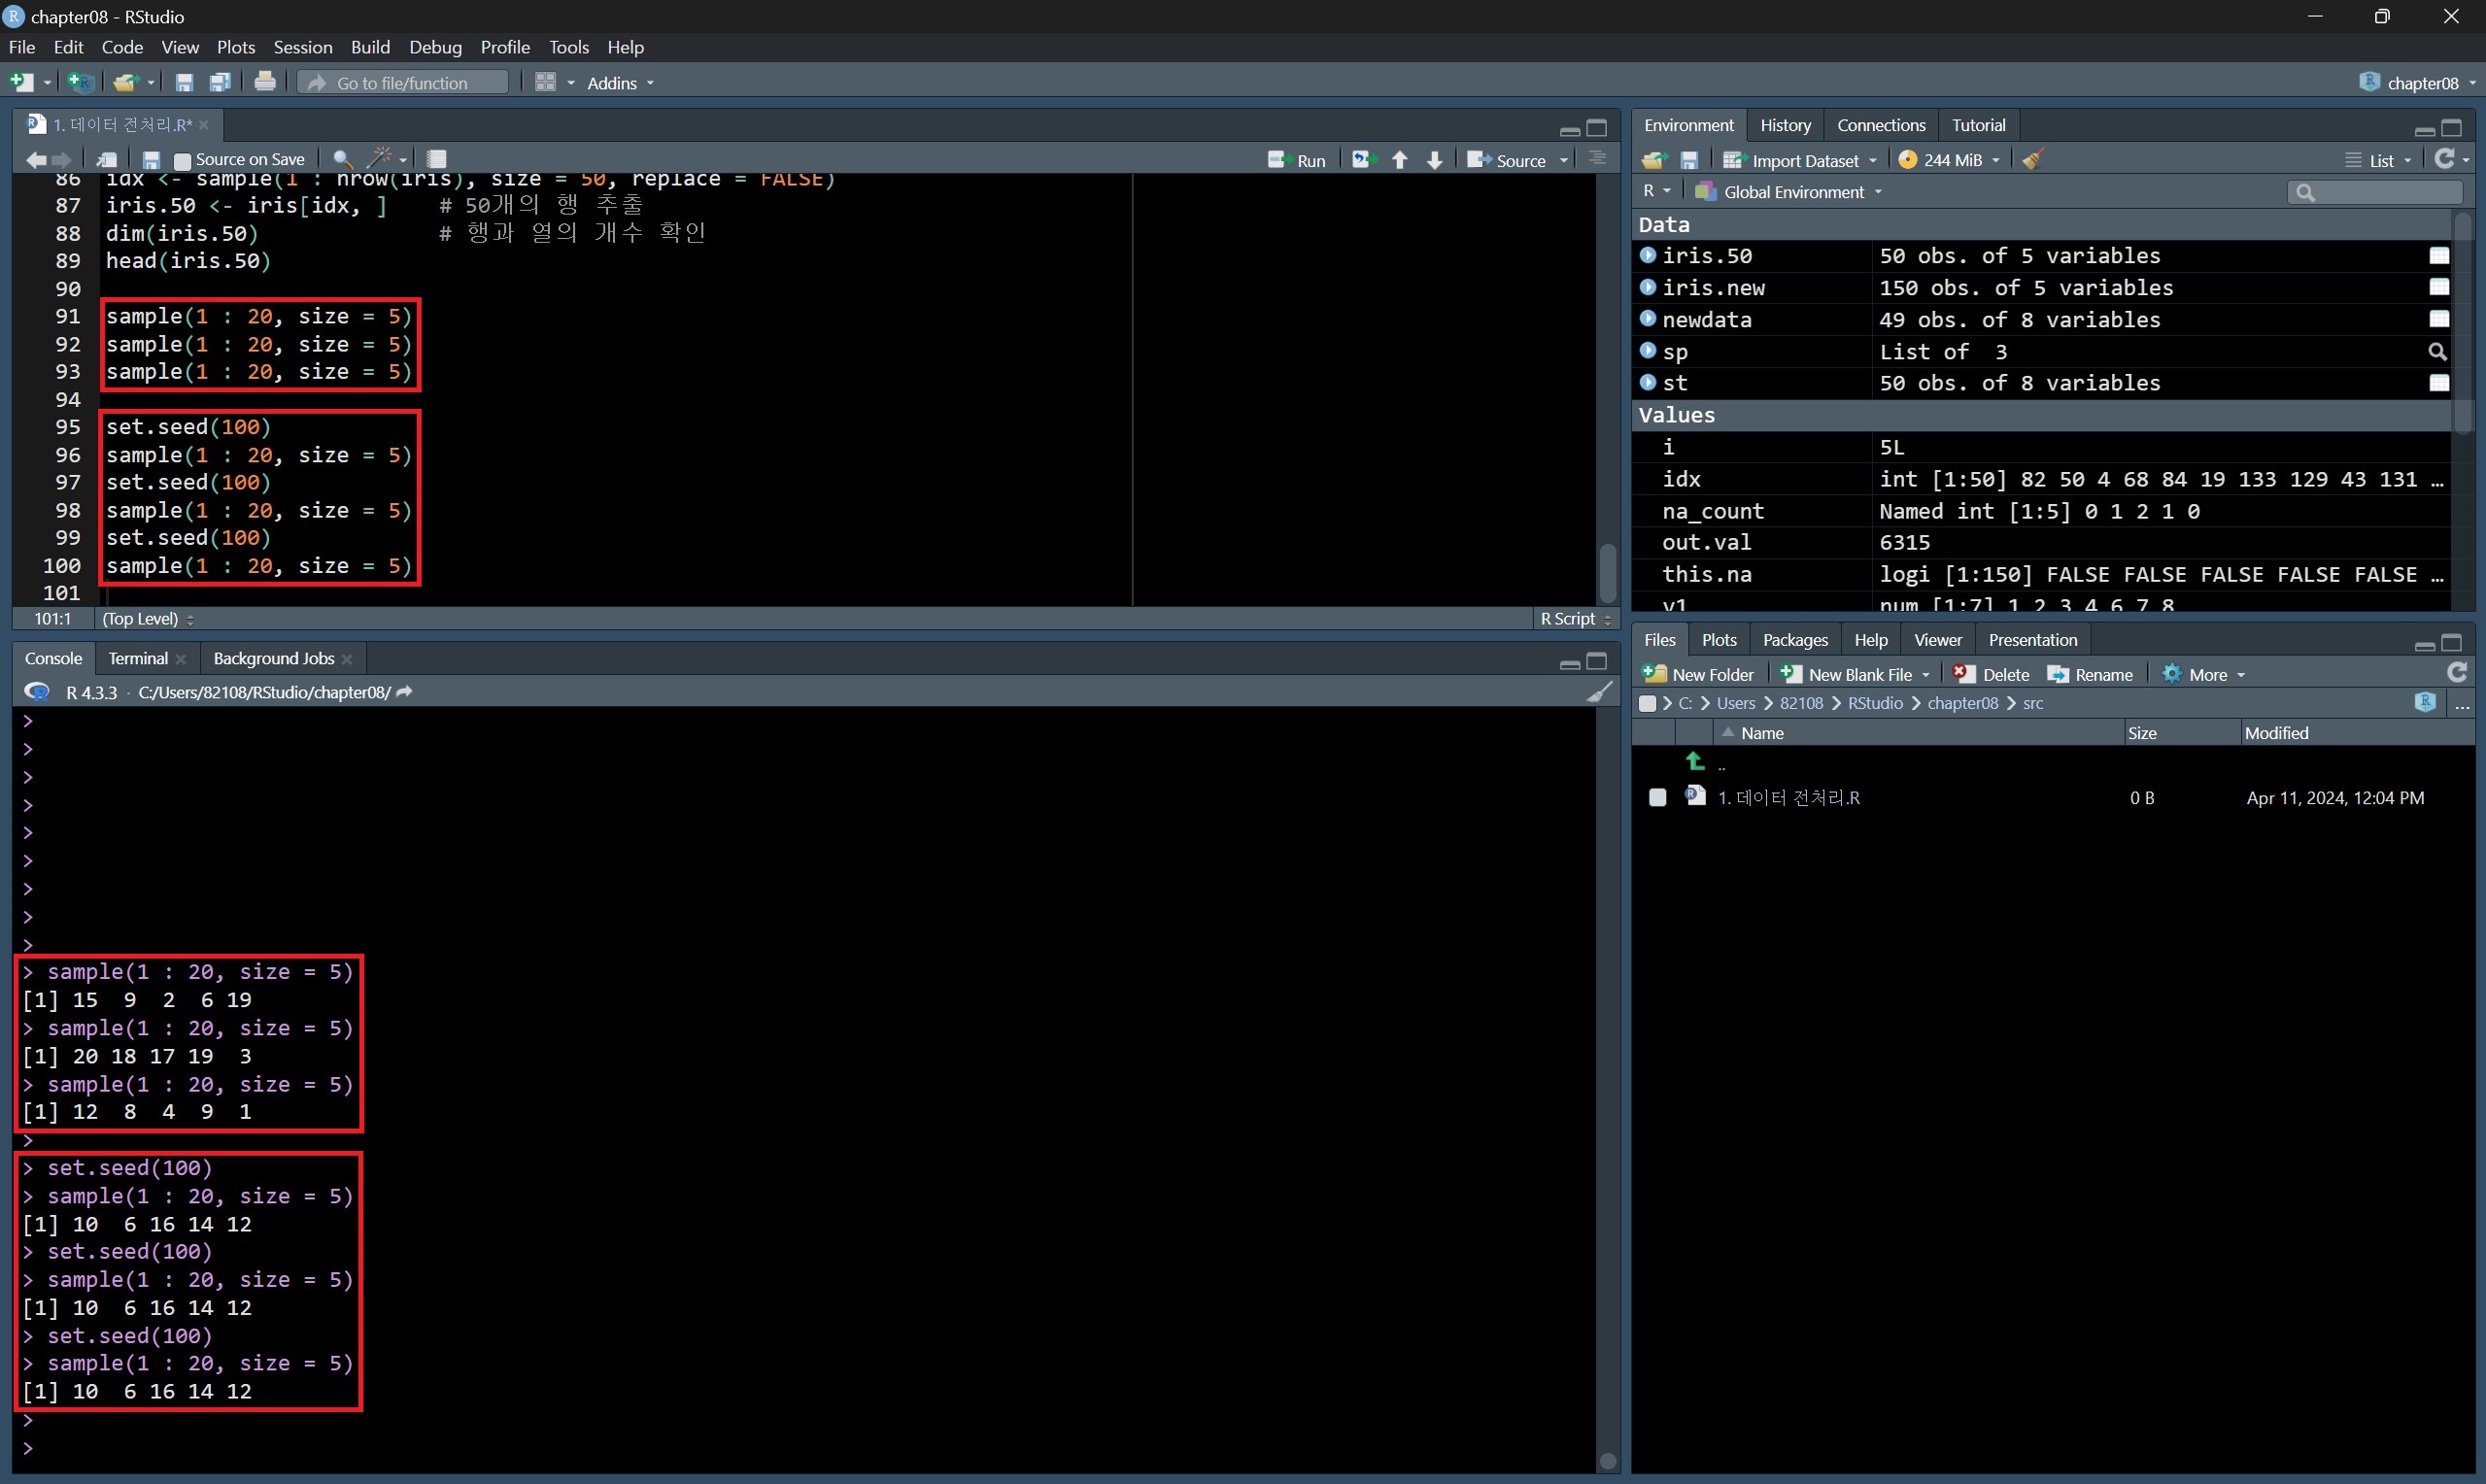Image resolution: width=2486 pixels, height=1484 pixels.
Task: Open the Session menu
Action: [x=302, y=47]
